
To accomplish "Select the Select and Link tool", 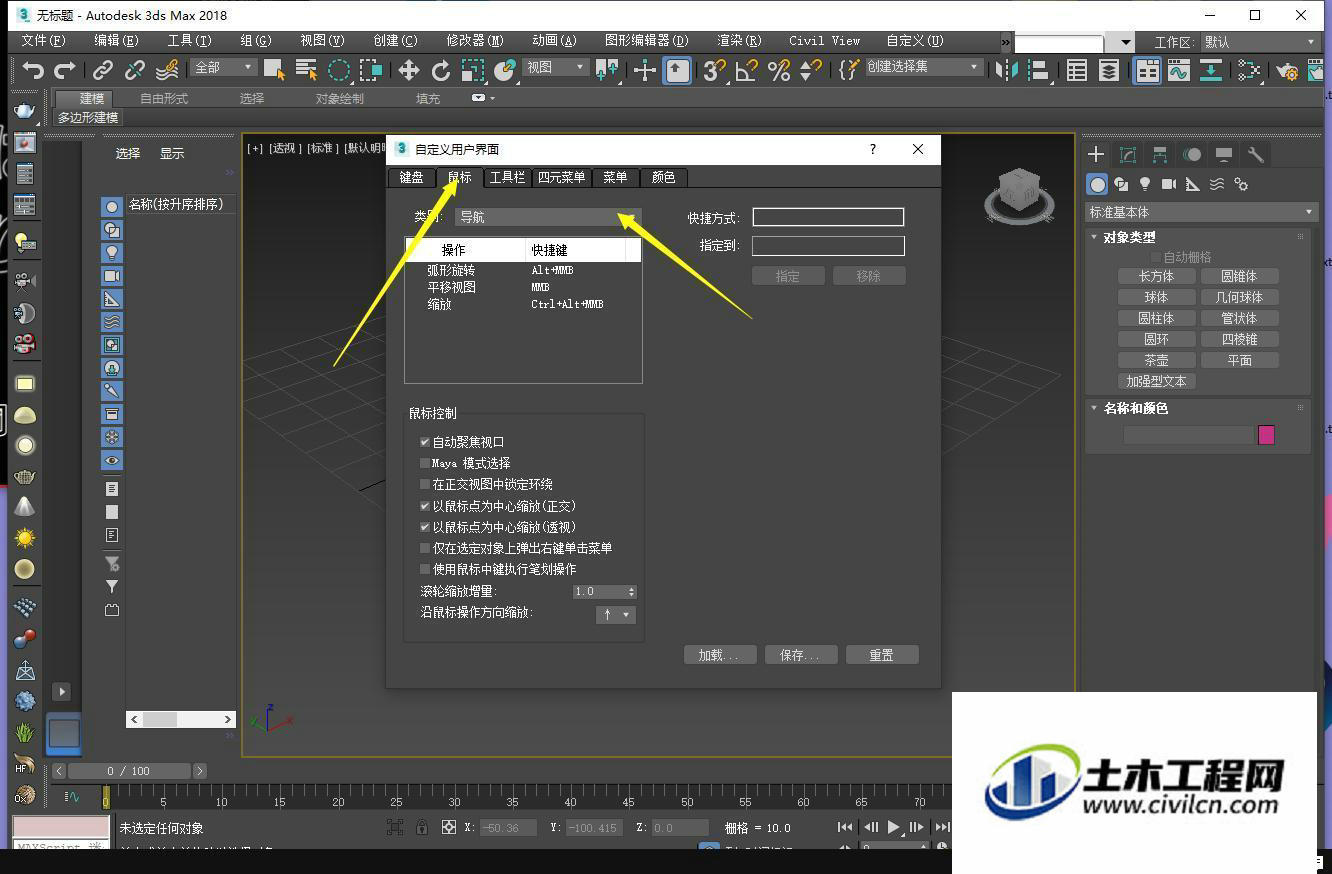I will pyautogui.click(x=103, y=70).
